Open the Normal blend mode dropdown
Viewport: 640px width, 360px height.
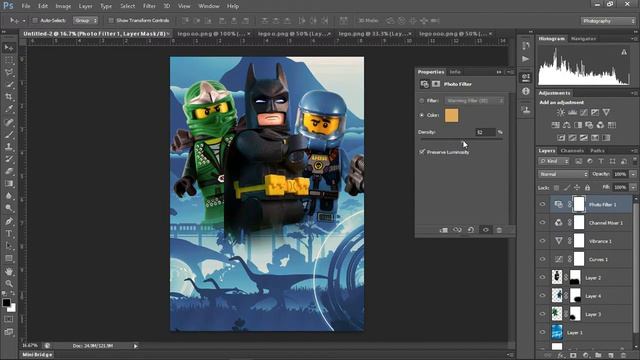[563, 174]
